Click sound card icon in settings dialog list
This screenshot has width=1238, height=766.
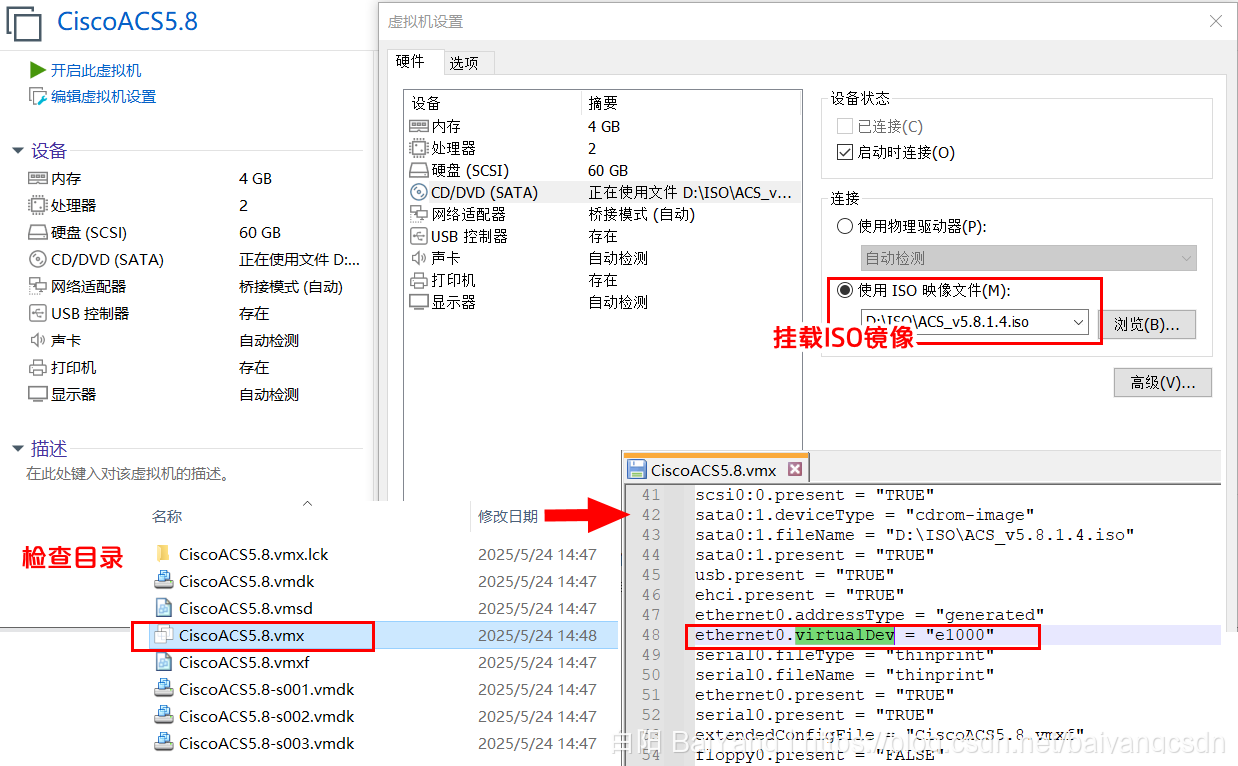pyautogui.click(x=419, y=258)
